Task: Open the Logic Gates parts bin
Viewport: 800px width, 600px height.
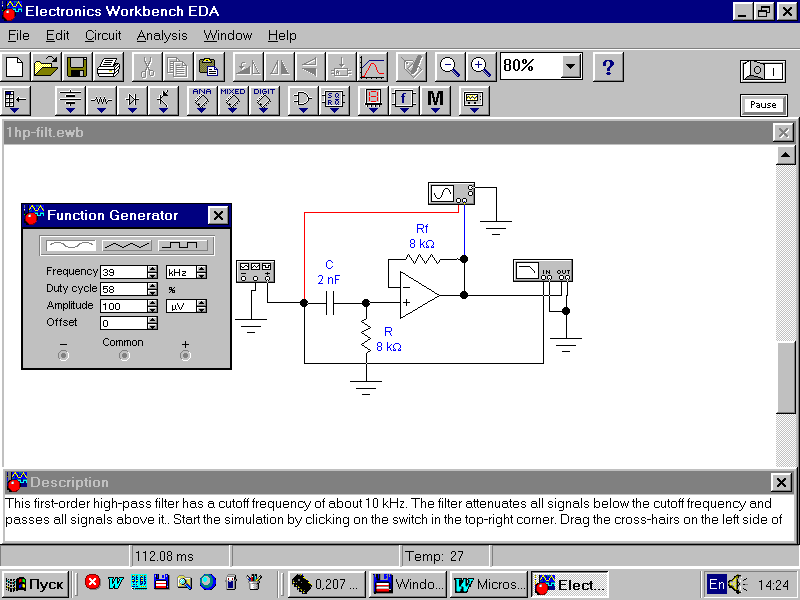Action: pyautogui.click(x=303, y=101)
